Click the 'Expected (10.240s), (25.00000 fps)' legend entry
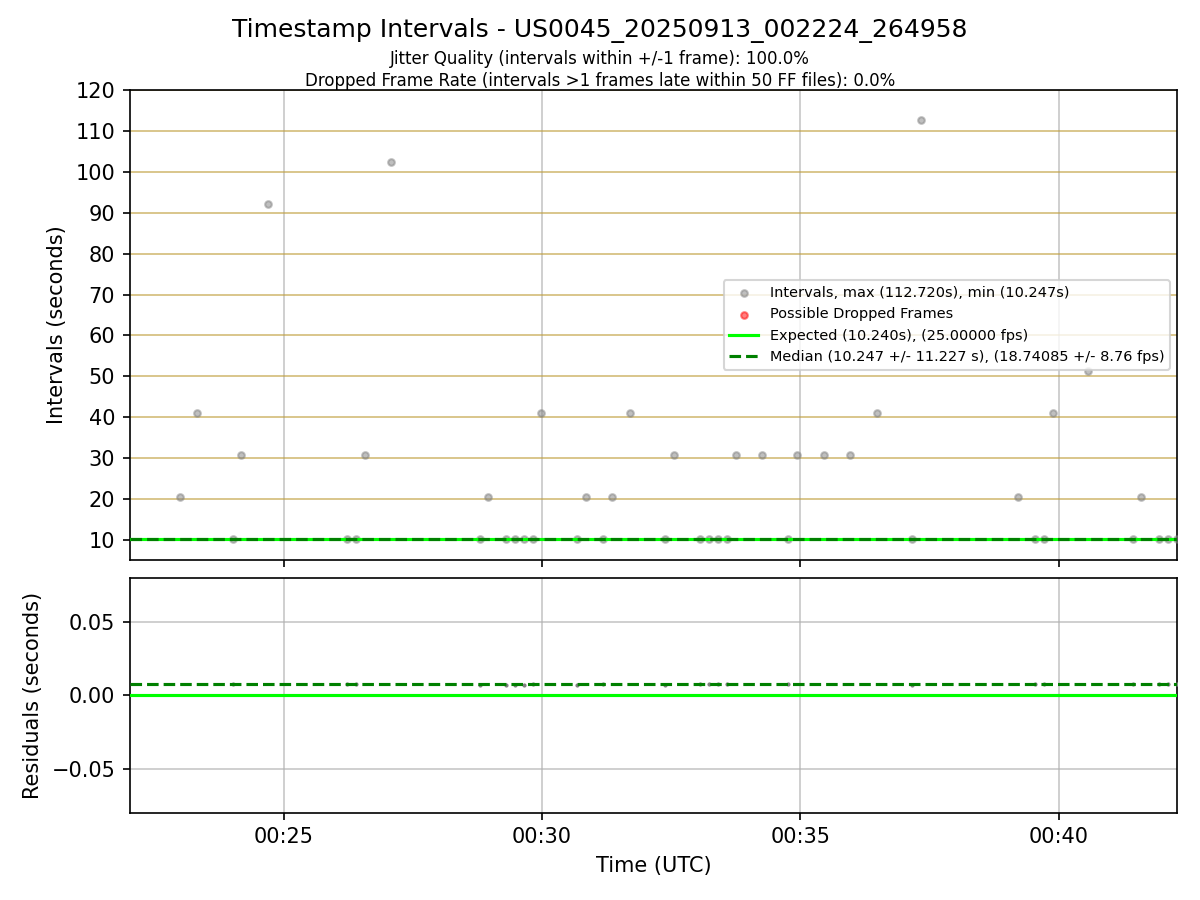The width and height of the screenshot is (1200, 900). 898,335
